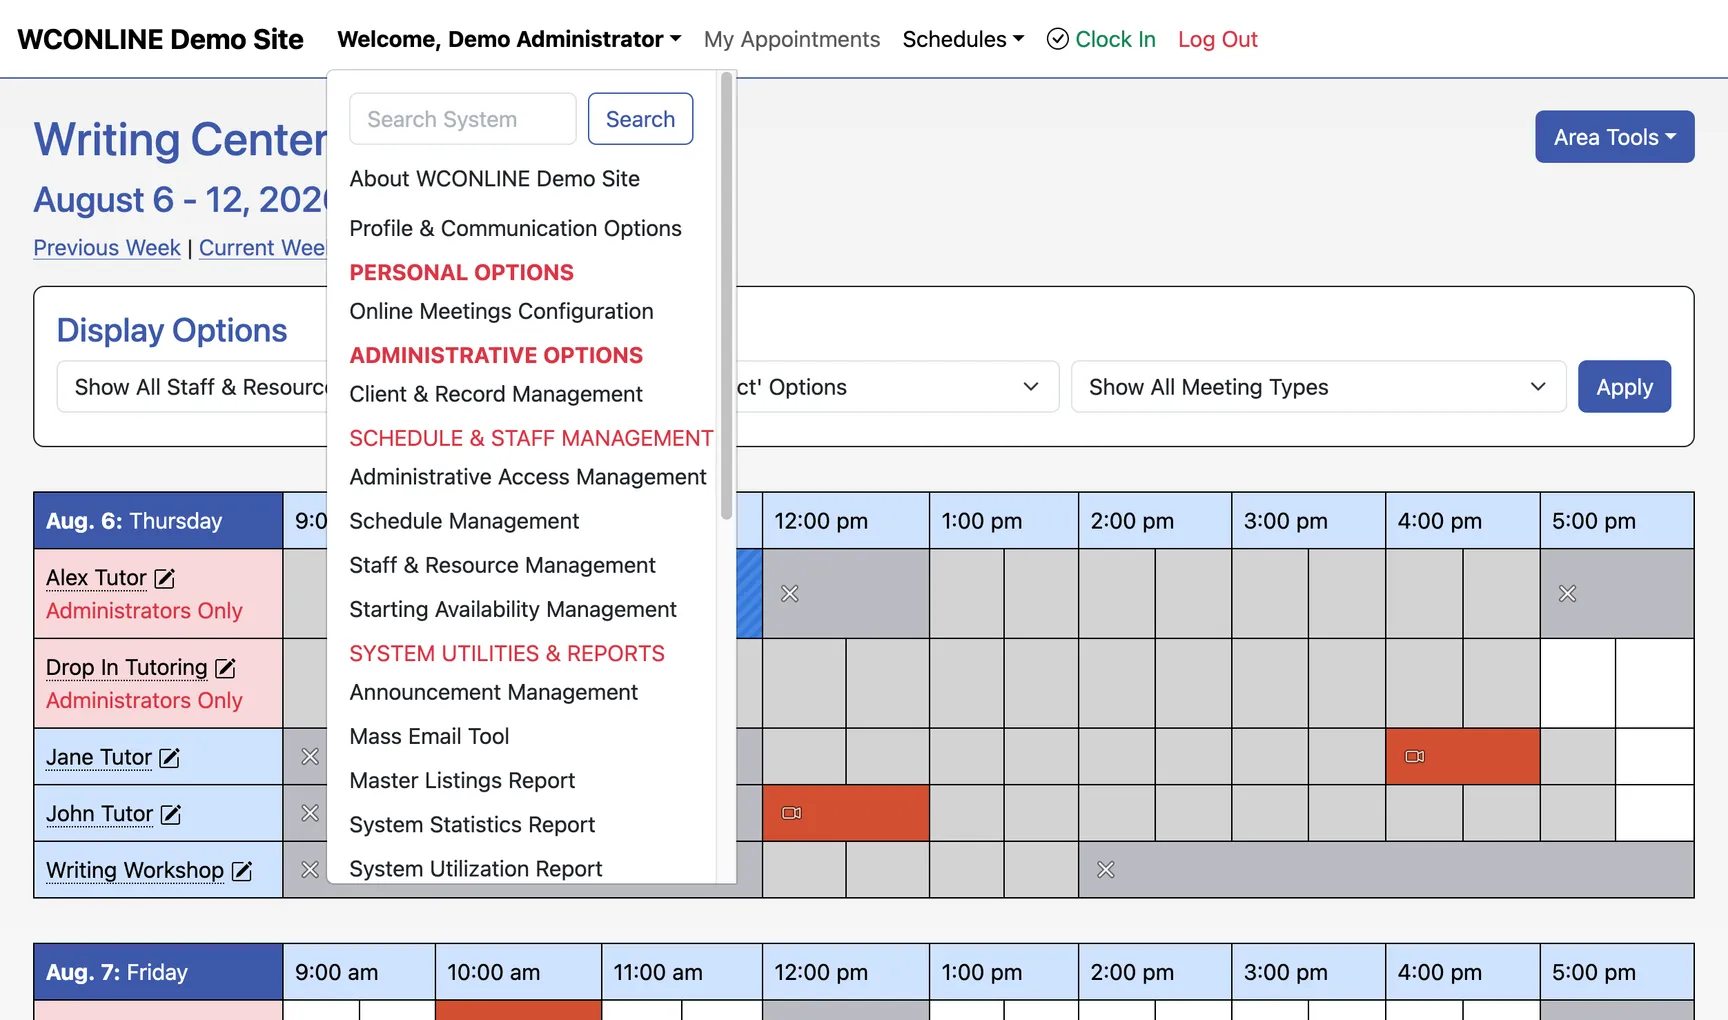Open the Welcome, Demo Administrator menu
Viewport: 1728px width, 1020px height.
coord(509,39)
